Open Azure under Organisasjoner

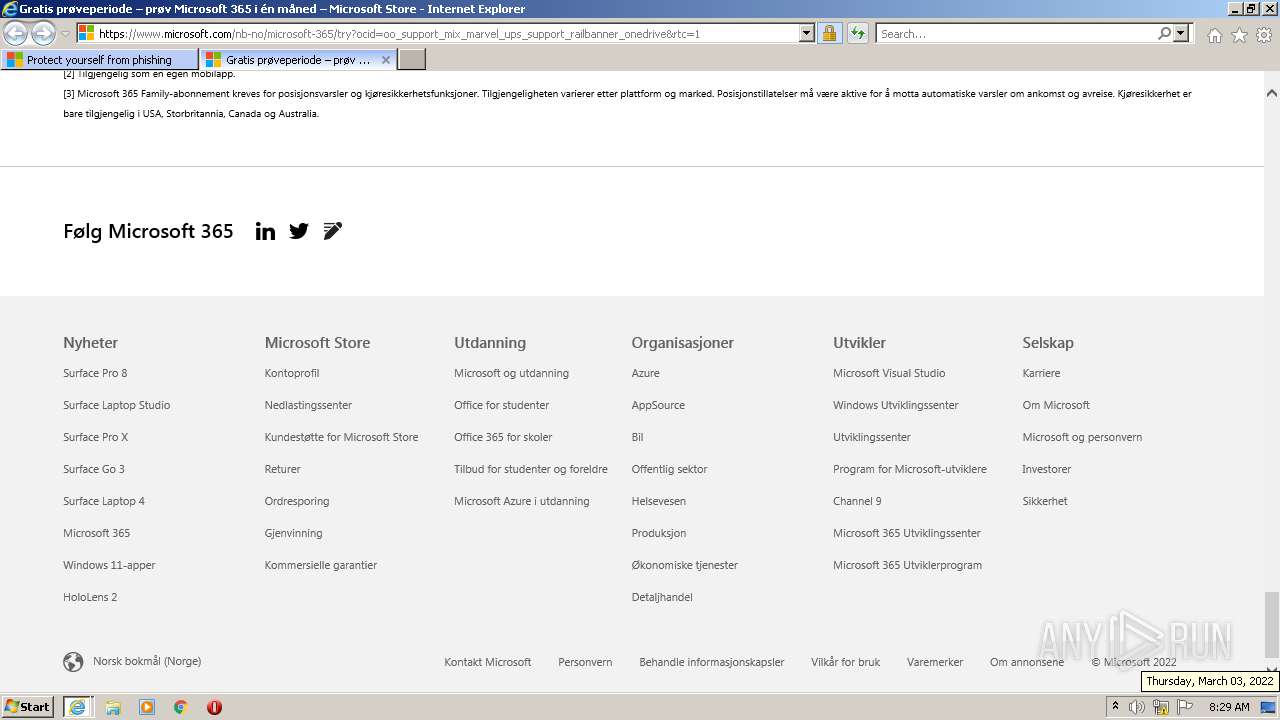[645, 373]
